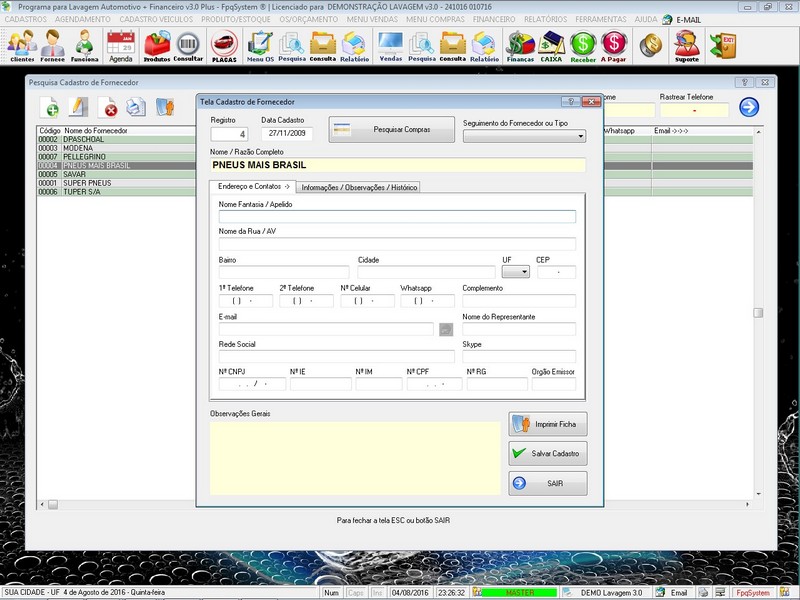Open the Menu OS icon
This screenshot has height=600, width=800.
261,46
